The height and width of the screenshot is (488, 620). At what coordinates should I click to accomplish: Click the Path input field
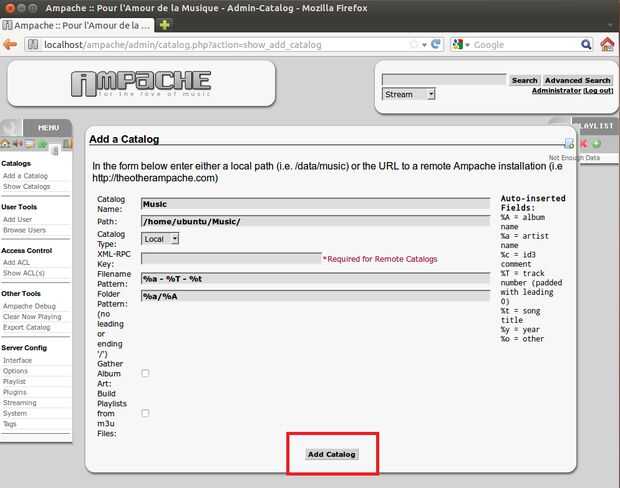315,221
